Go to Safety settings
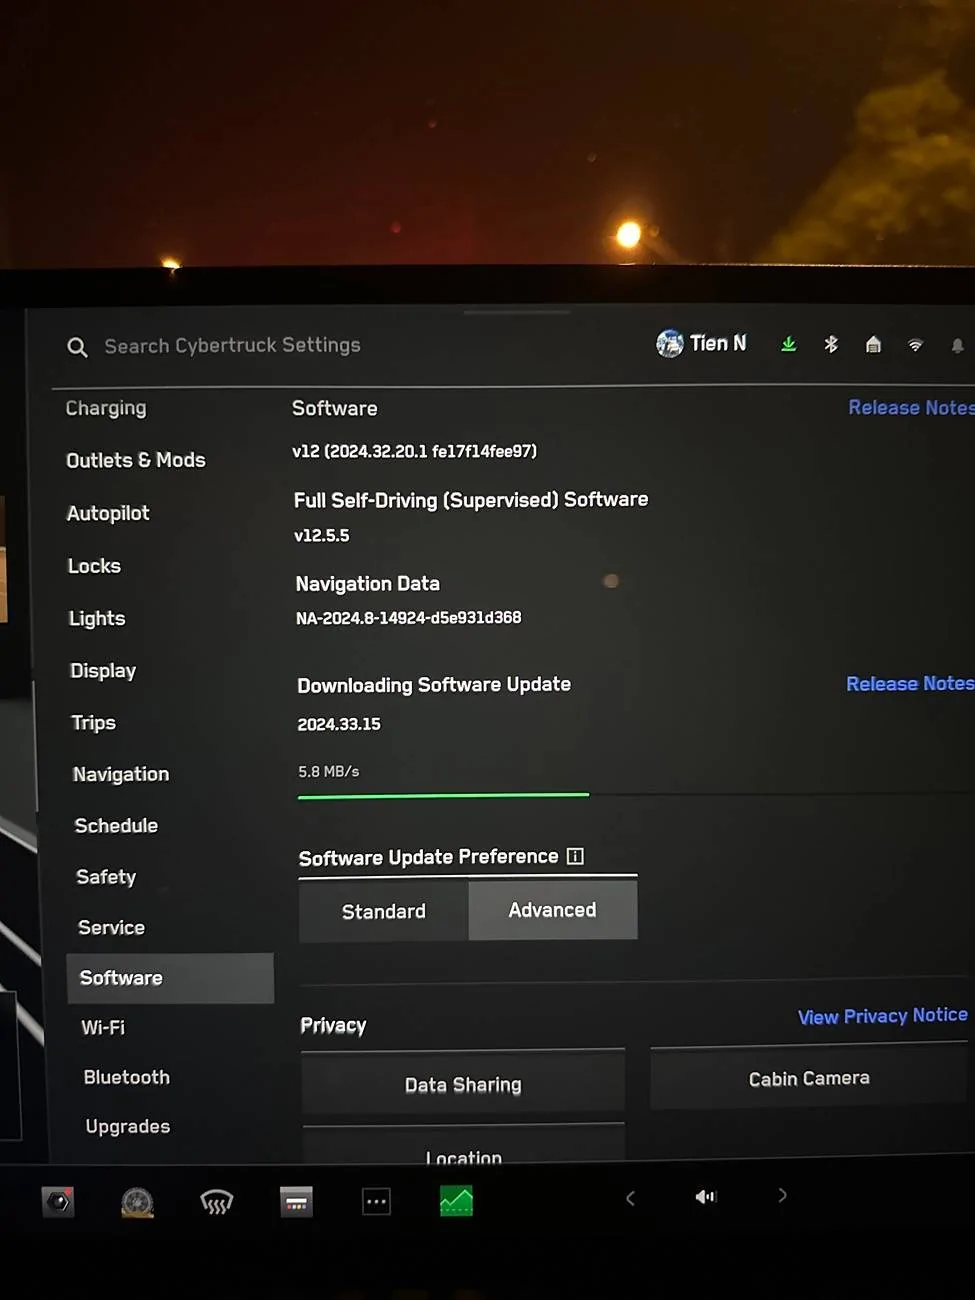The width and height of the screenshot is (975, 1300). coord(106,877)
